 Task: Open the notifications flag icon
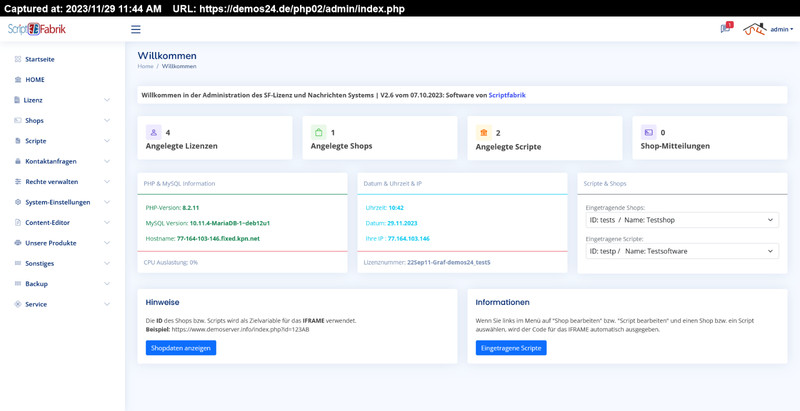click(725, 29)
